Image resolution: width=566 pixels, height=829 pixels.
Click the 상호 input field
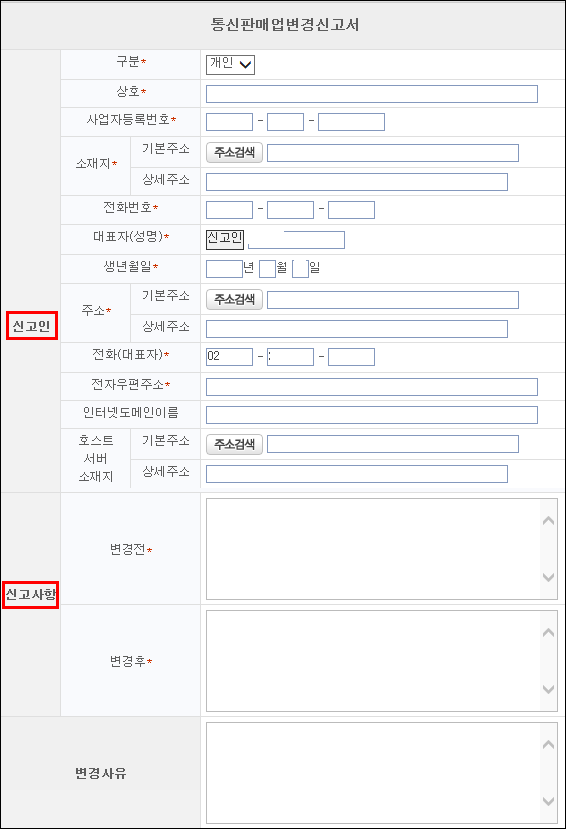tap(372, 94)
